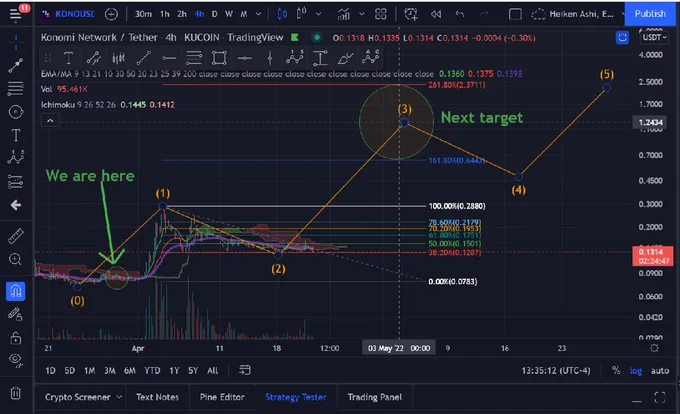Select the M monthly timeframe
680x414 pixels.
point(244,14)
